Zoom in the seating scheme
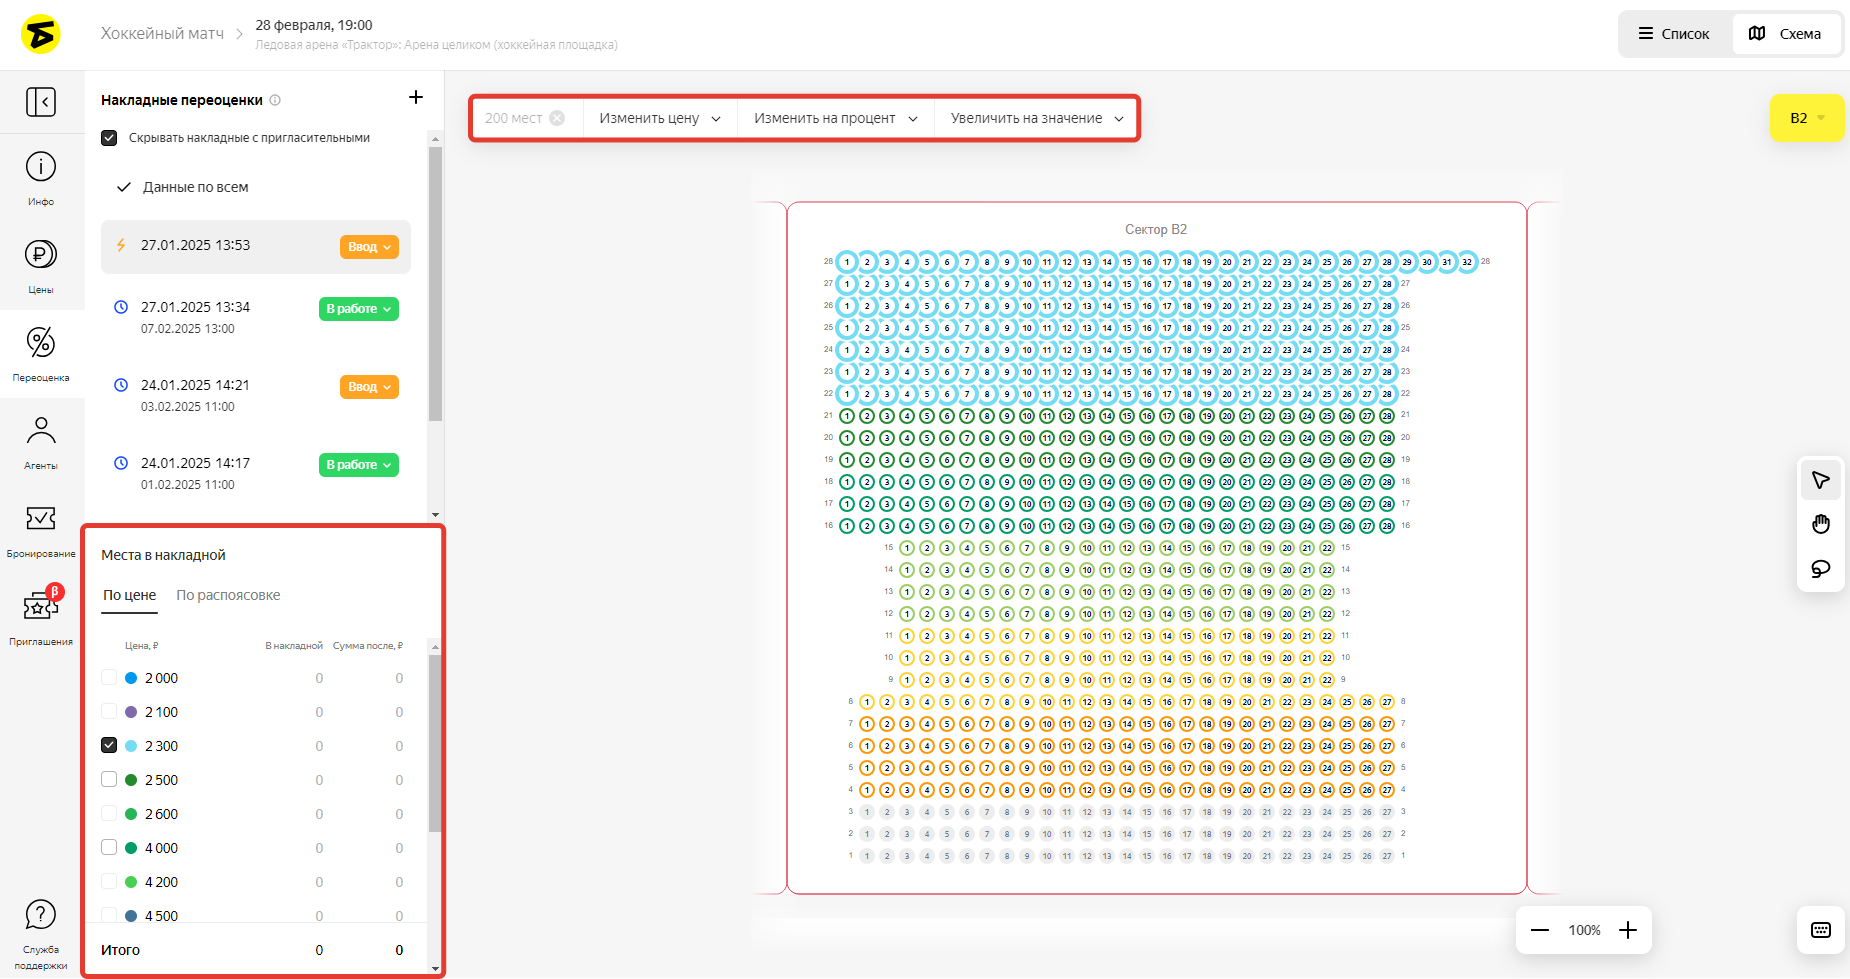1850x979 pixels. click(1628, 930)
